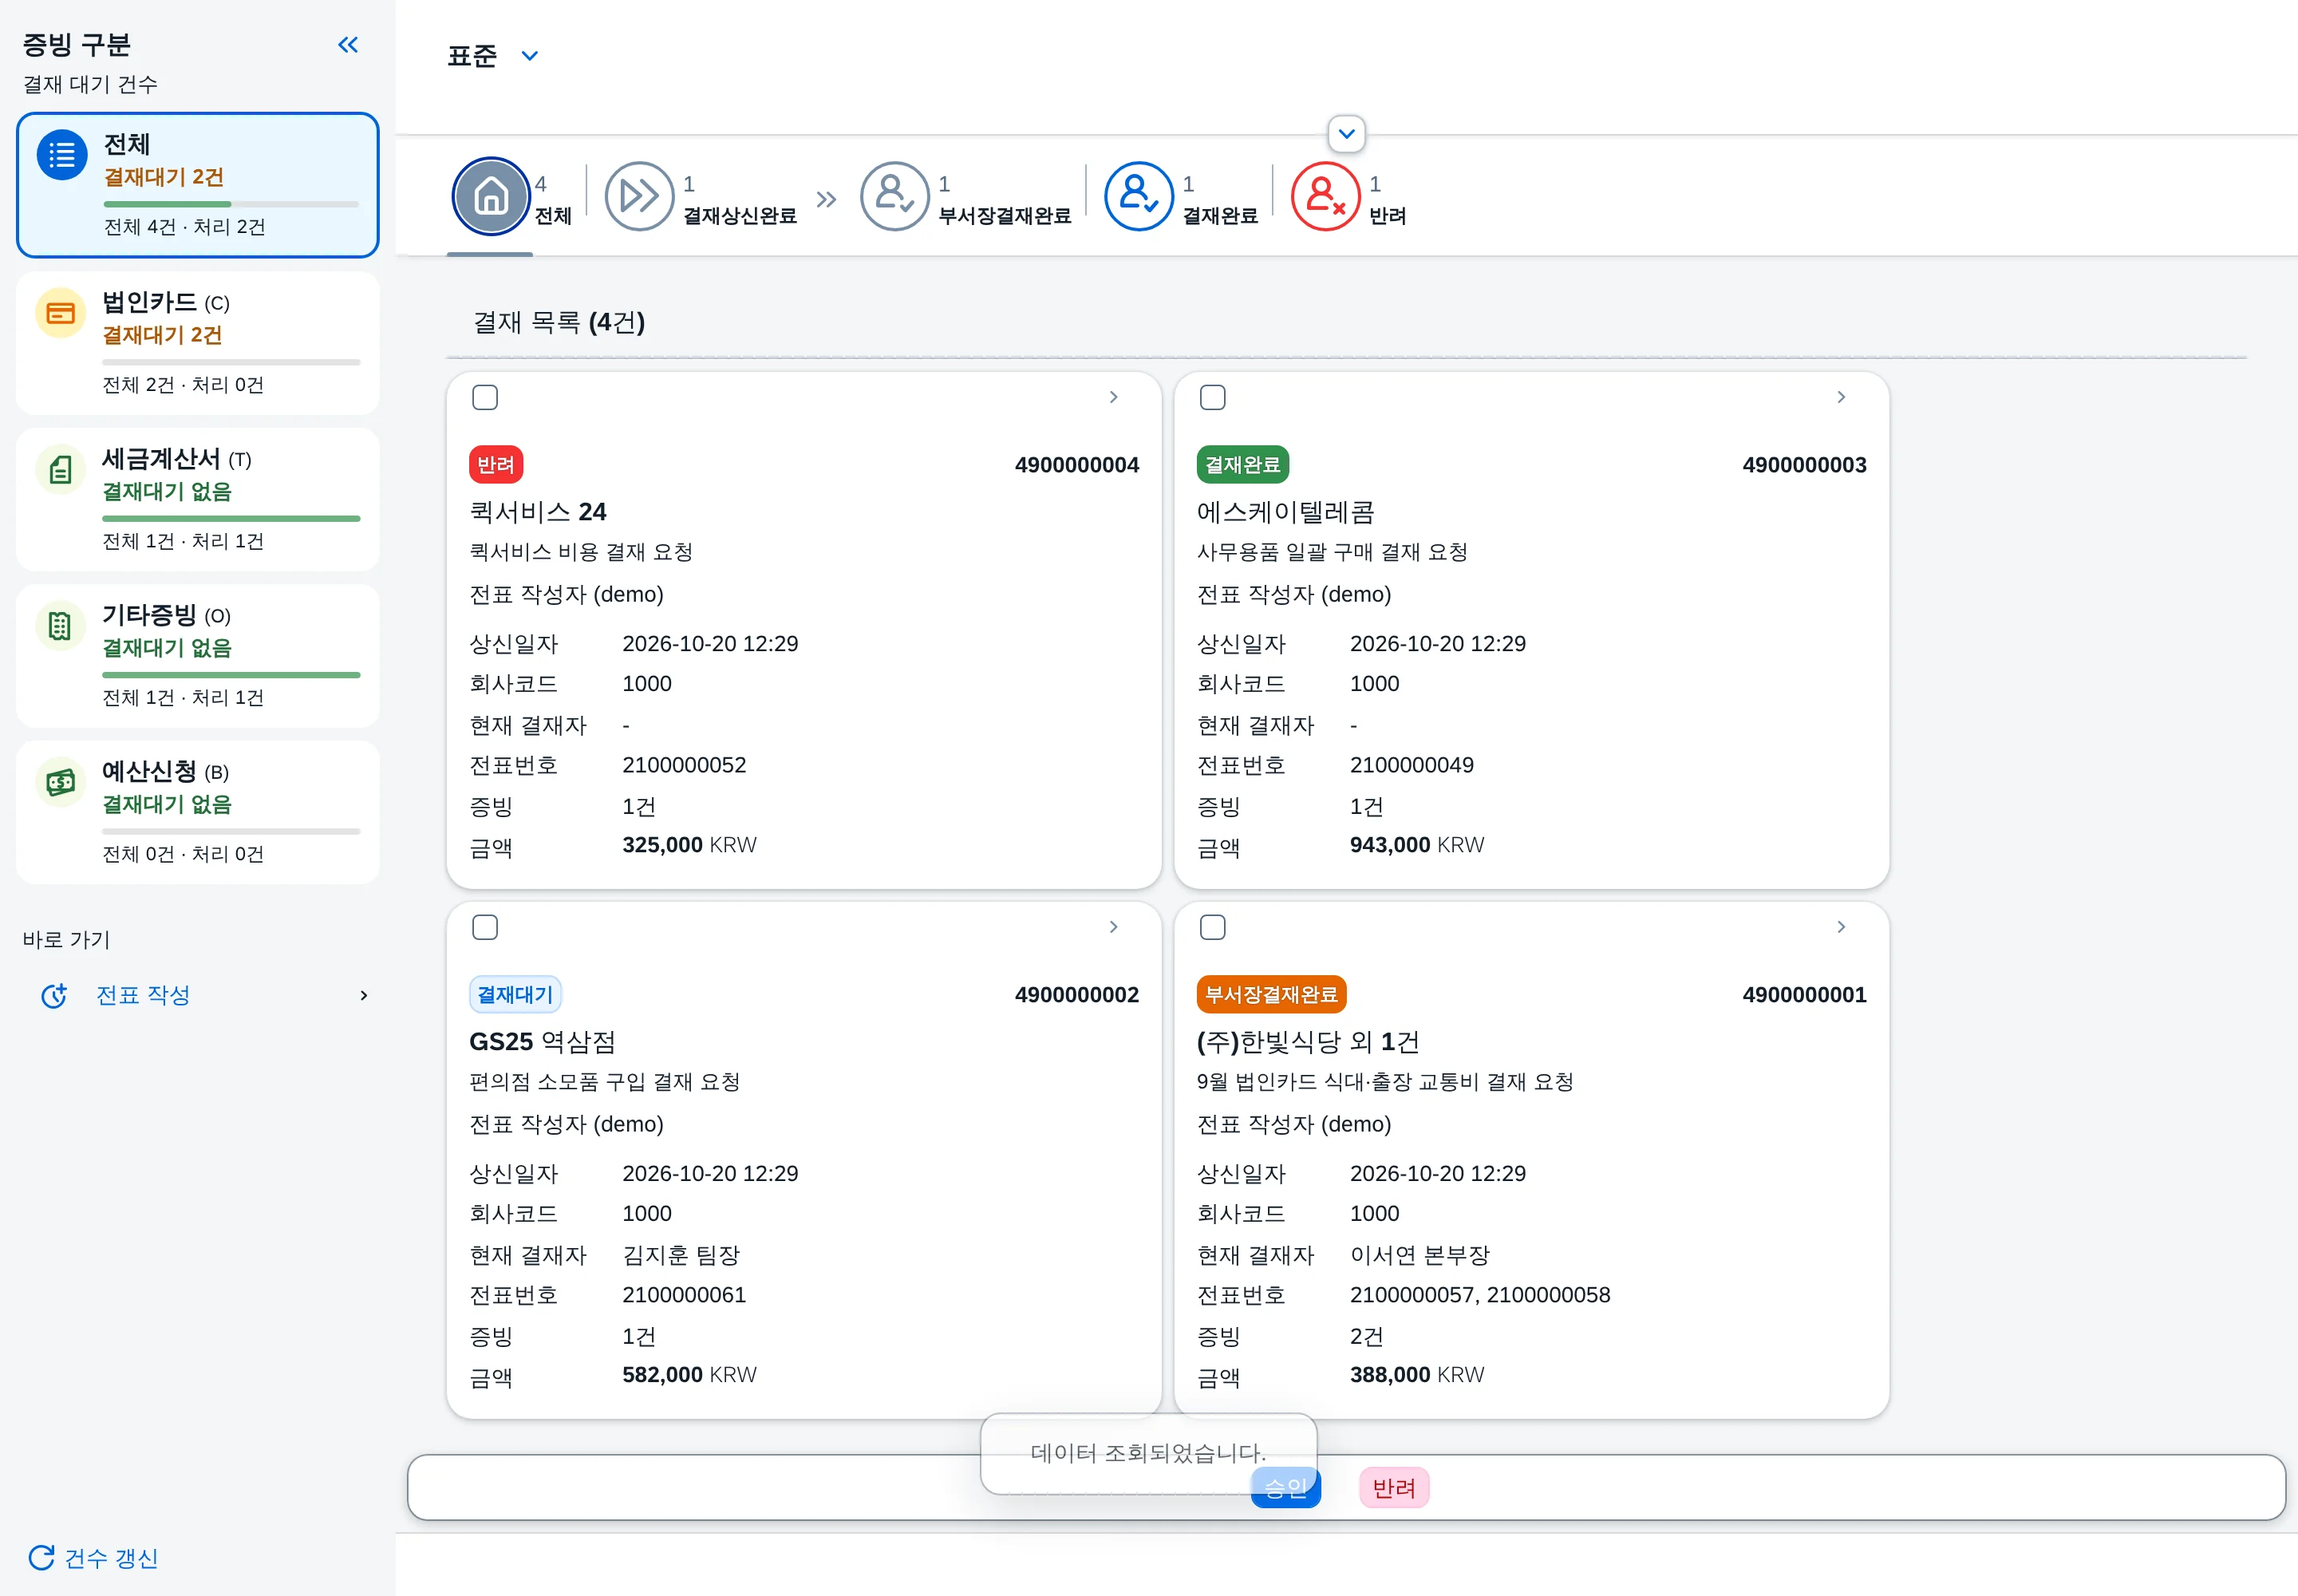Click the 582,000 KRW amount
The image size is (2298, 1596).
689,1375
